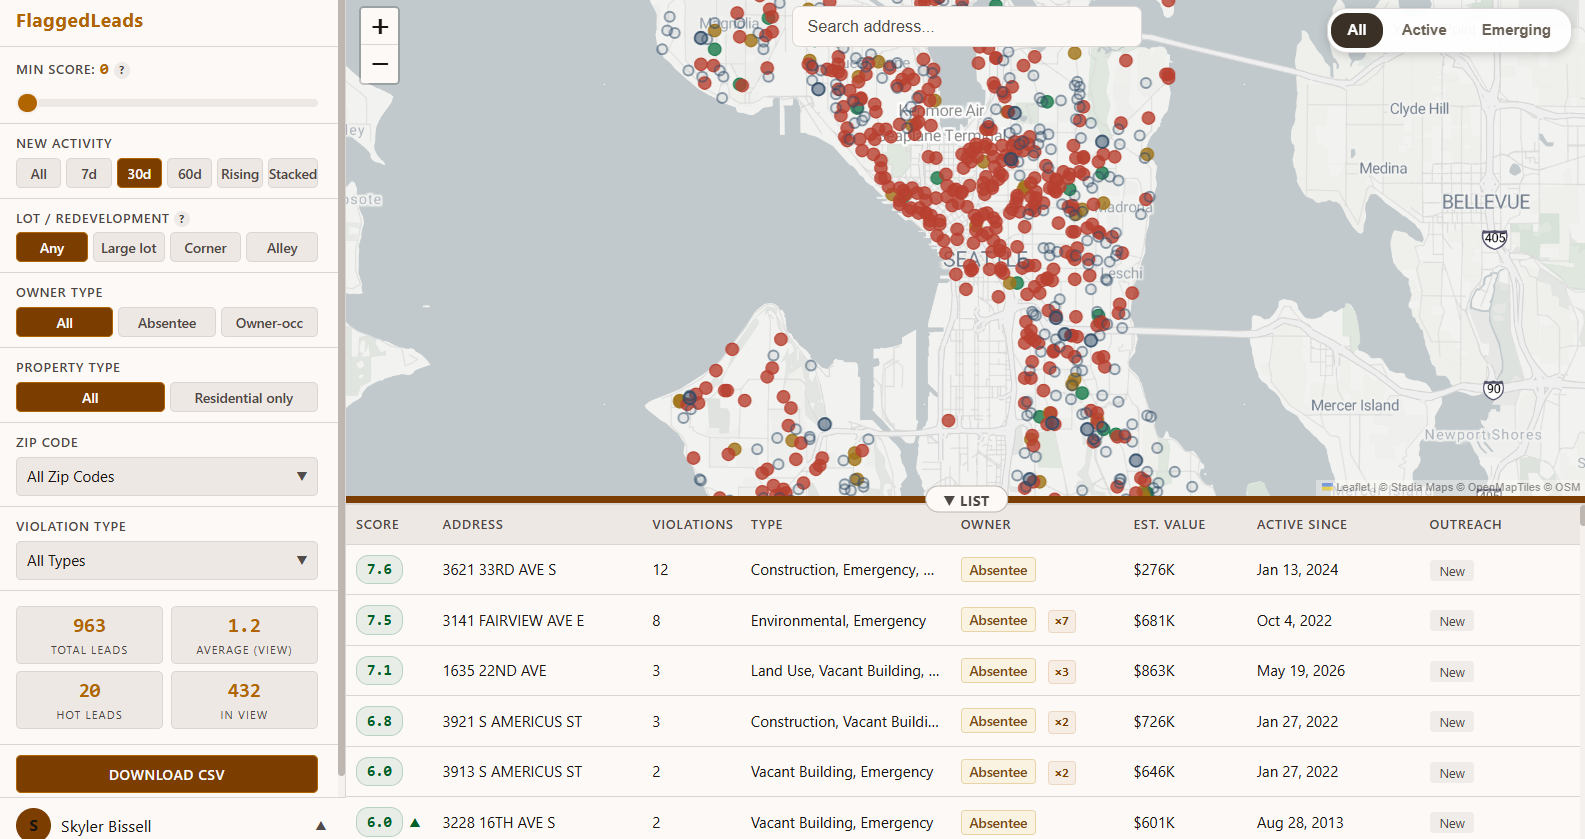Select the Stacked activity filter
This screenshot has height=839, width=1585.
[293, 174]
